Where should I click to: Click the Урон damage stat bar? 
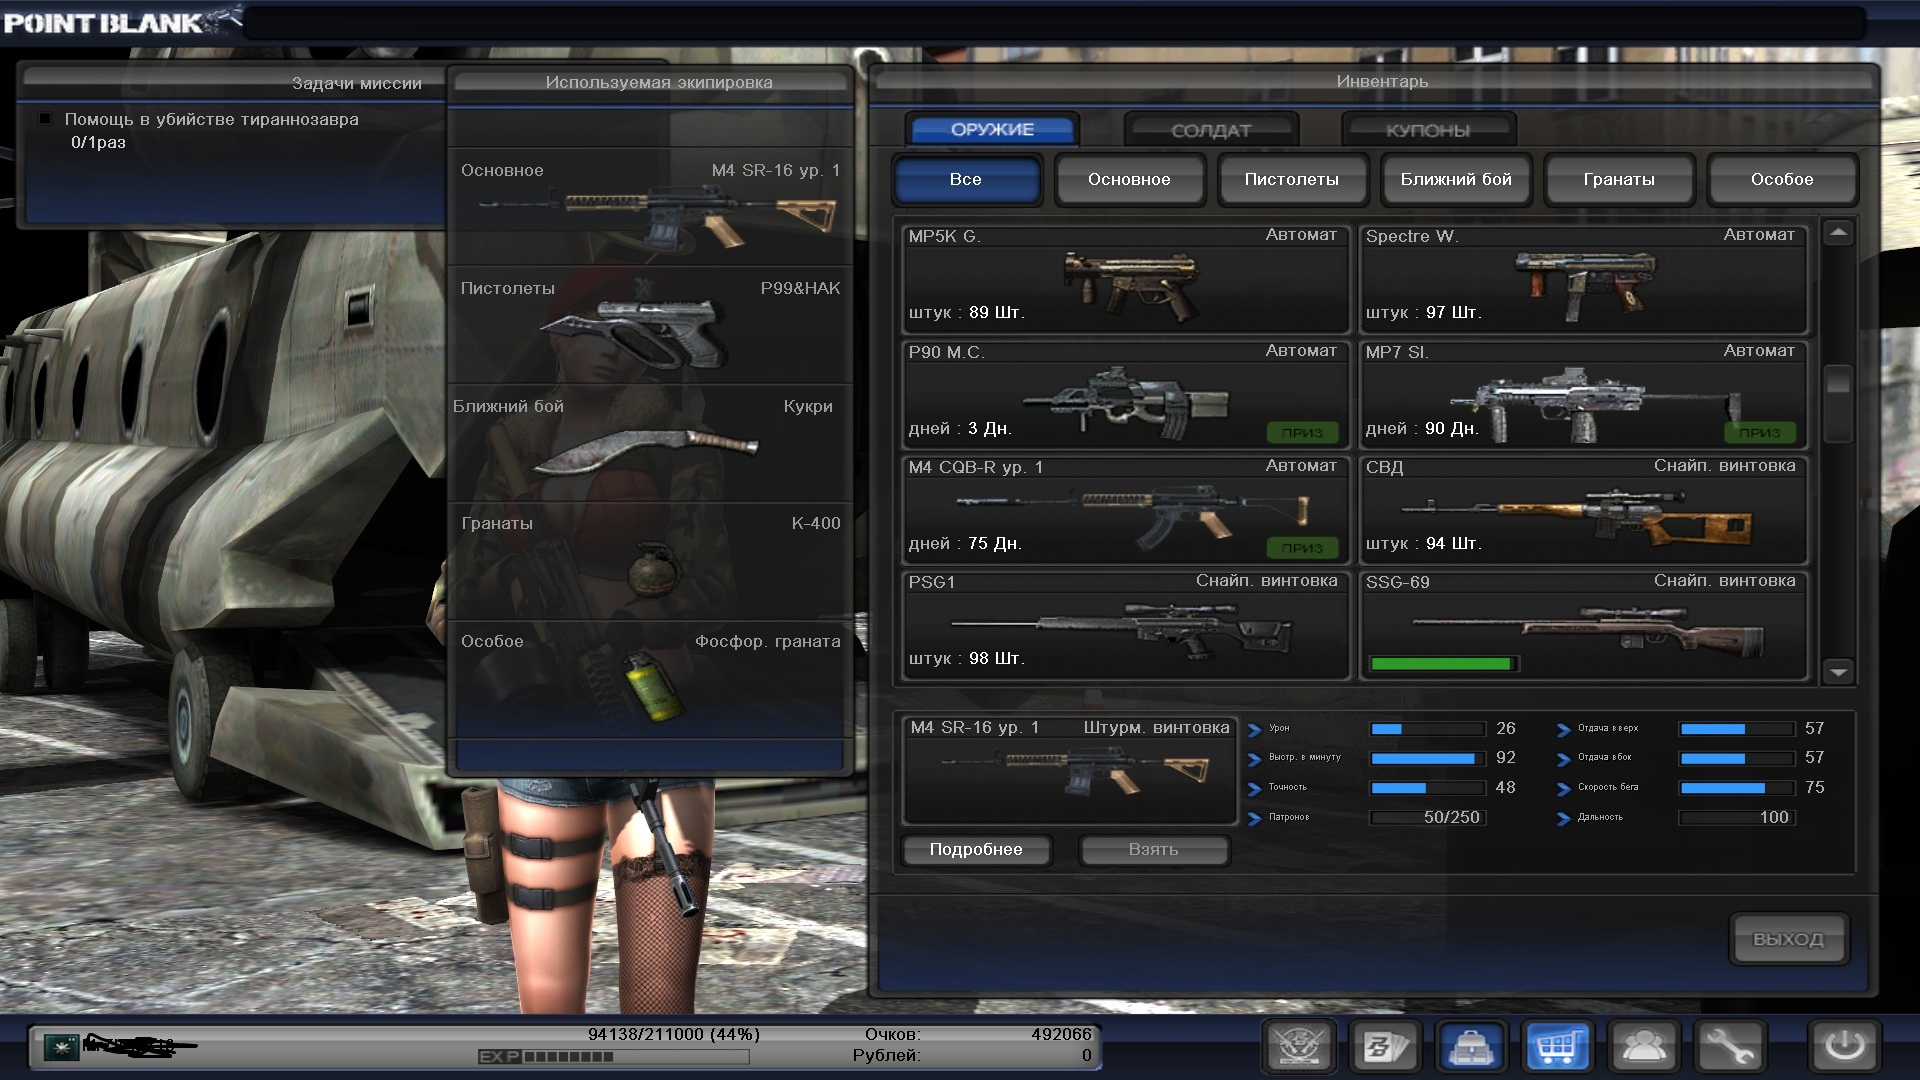pyautogui.click(x=1428, y=728)
